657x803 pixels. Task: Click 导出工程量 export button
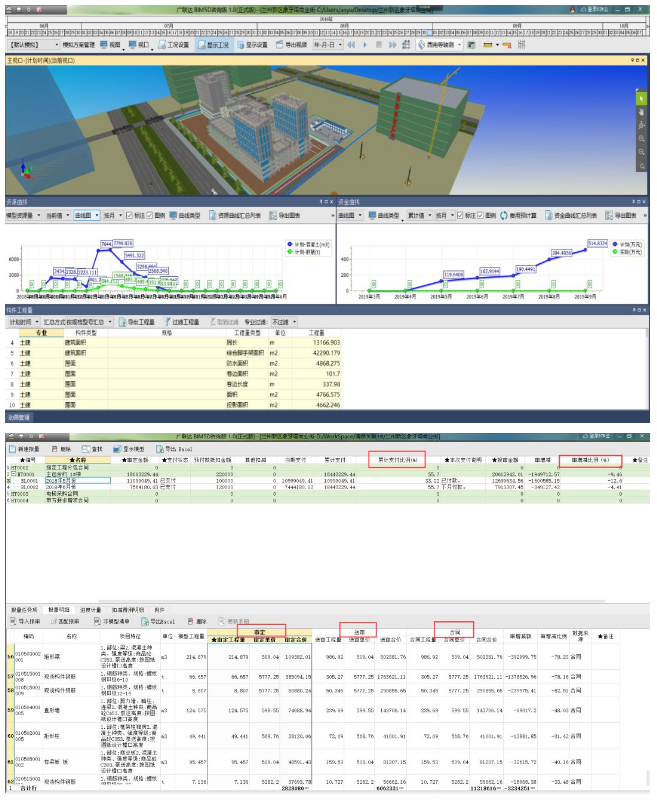[137, 322]
